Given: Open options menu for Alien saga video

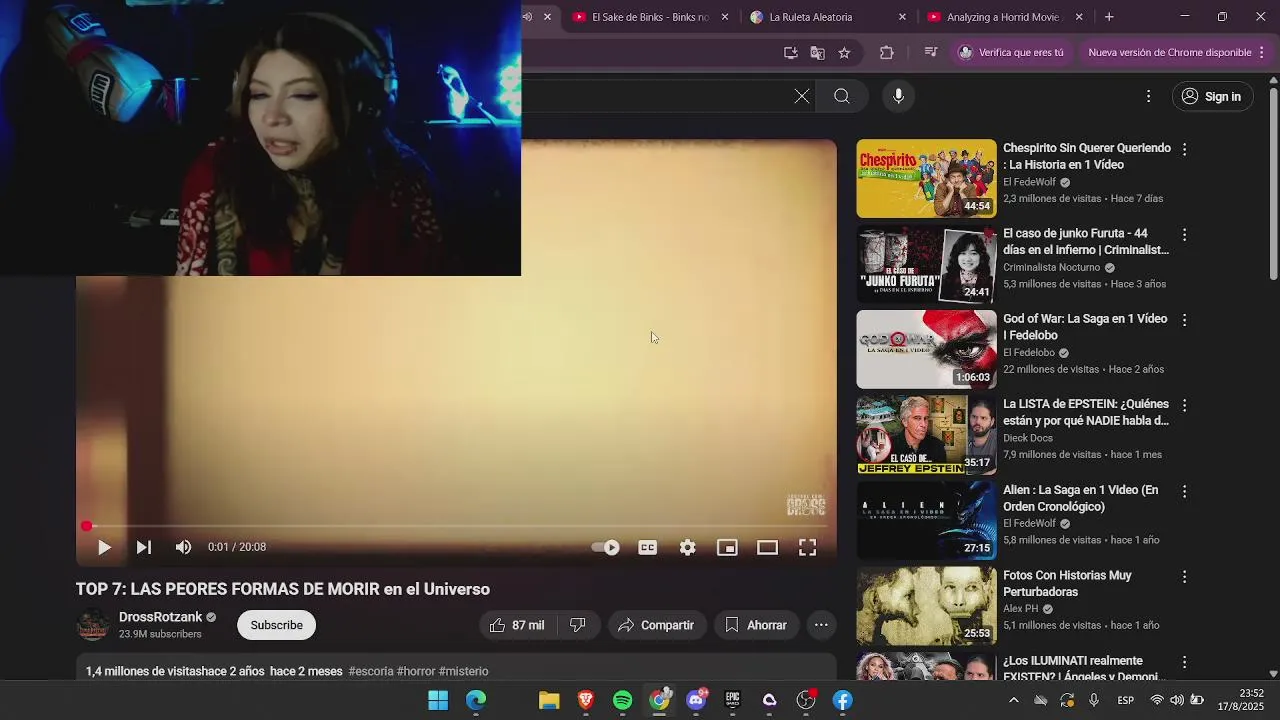Looking at the screenshot, I should tap(1184, 491).
